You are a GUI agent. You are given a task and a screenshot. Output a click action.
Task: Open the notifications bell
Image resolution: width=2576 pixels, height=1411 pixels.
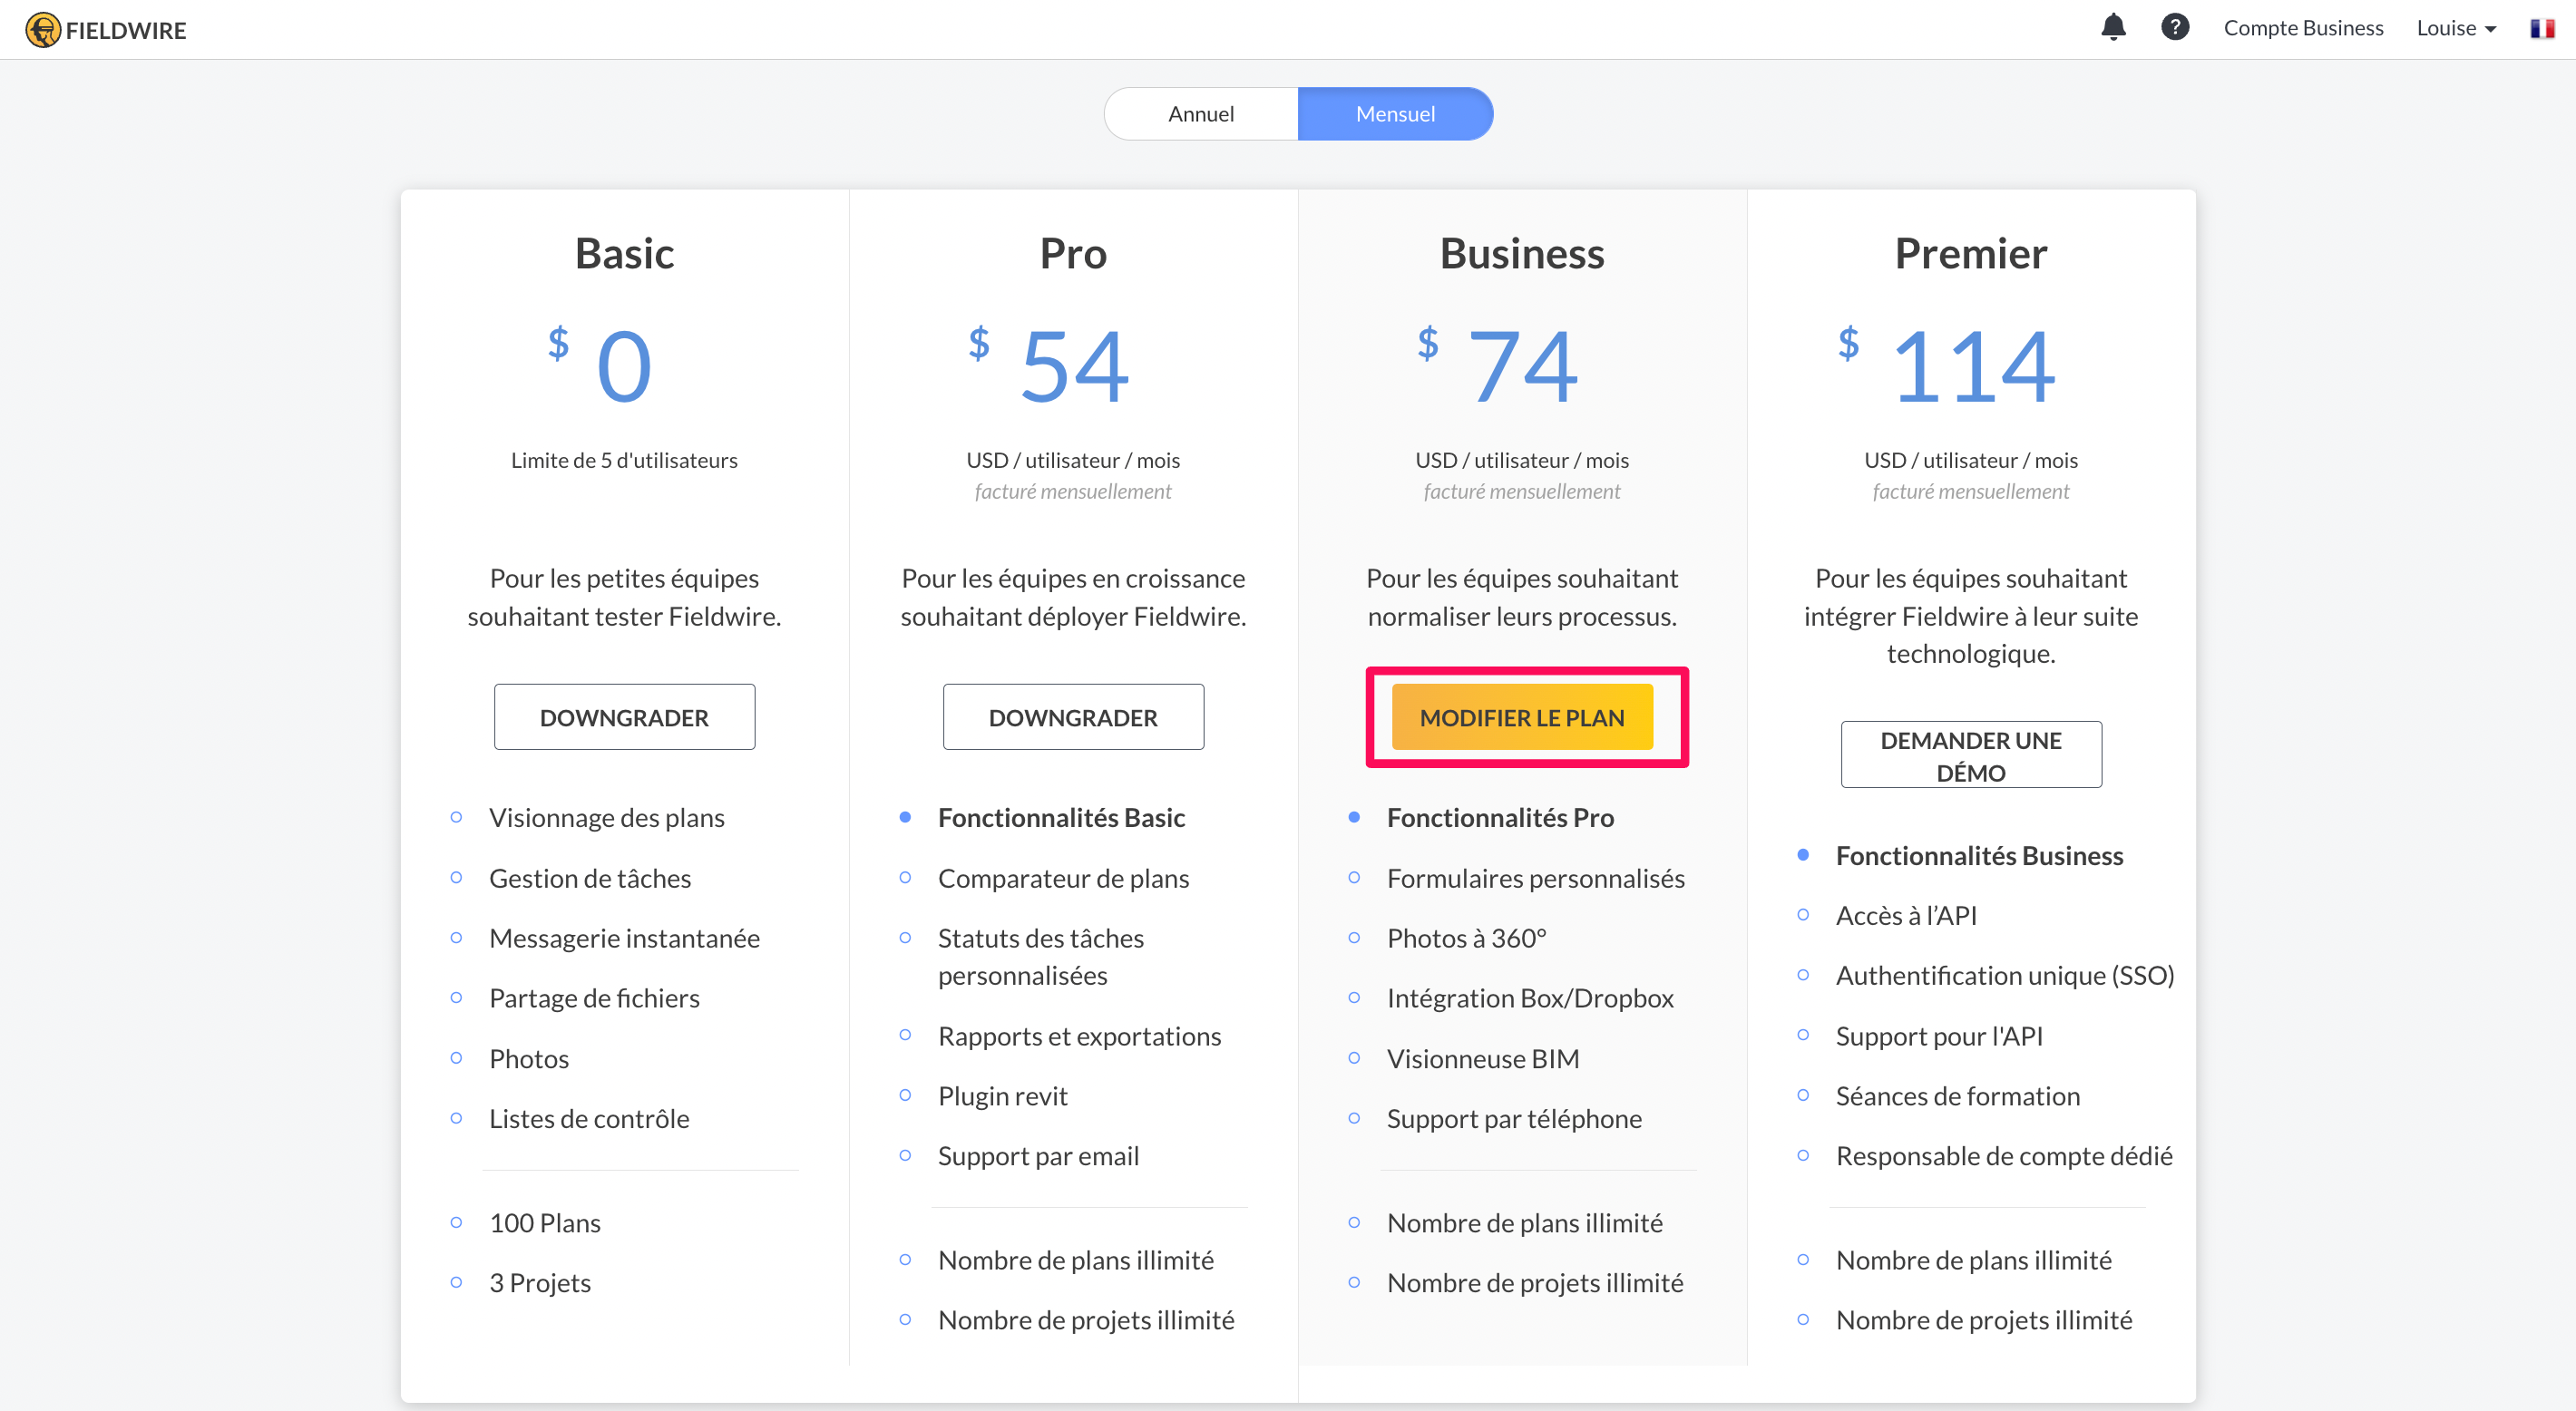(2112, 27)
